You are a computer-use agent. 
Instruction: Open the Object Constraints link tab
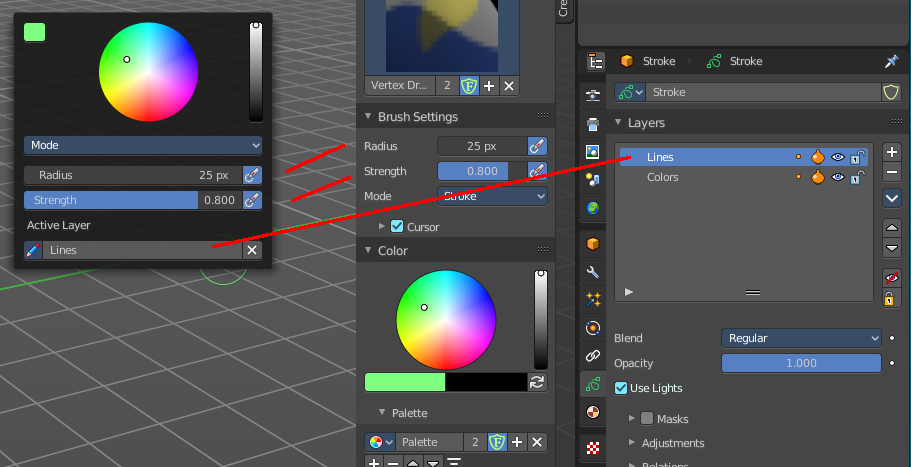pos(593,355)
